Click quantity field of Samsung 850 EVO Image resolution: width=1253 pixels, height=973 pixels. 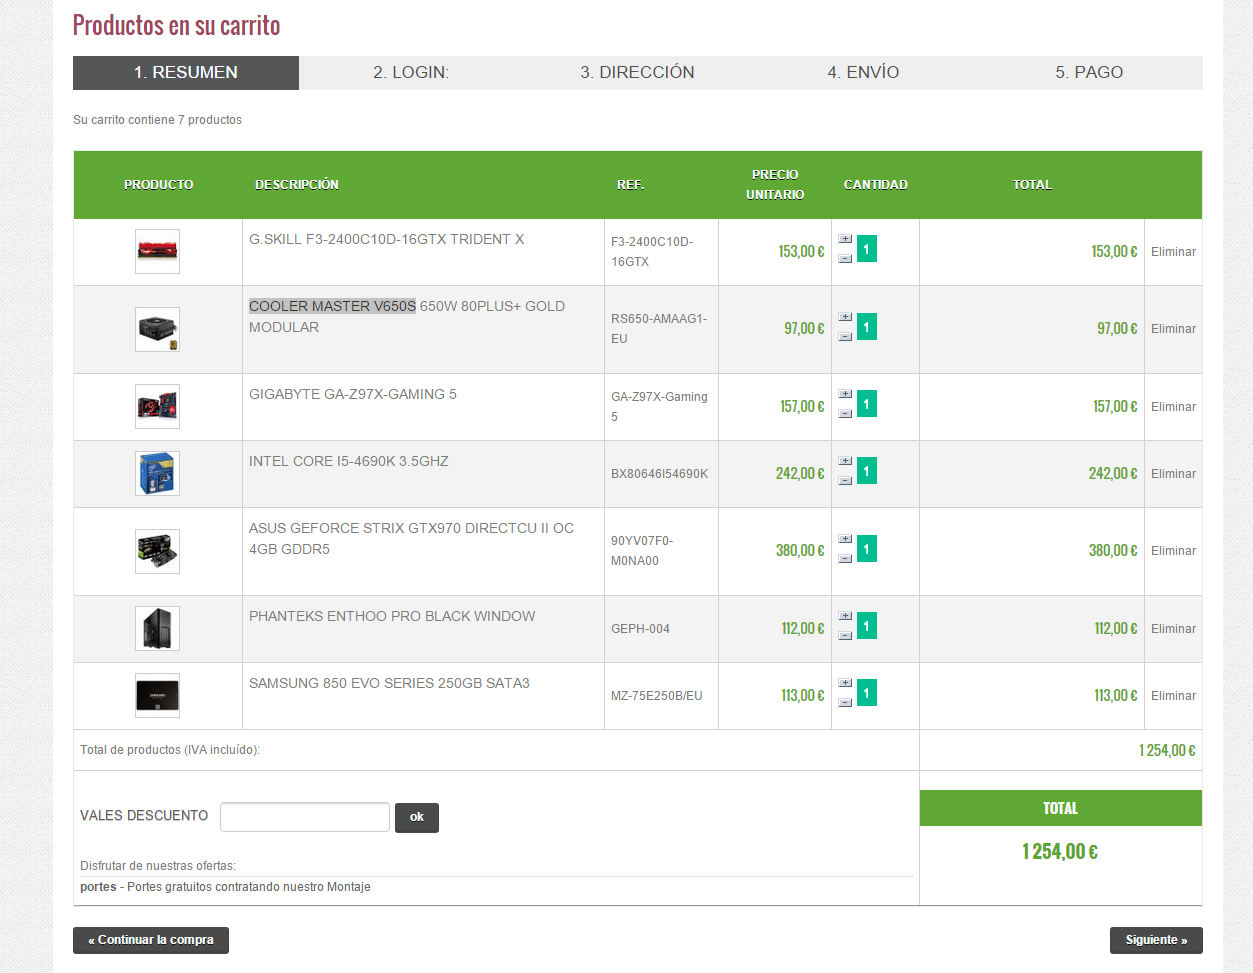867,693
